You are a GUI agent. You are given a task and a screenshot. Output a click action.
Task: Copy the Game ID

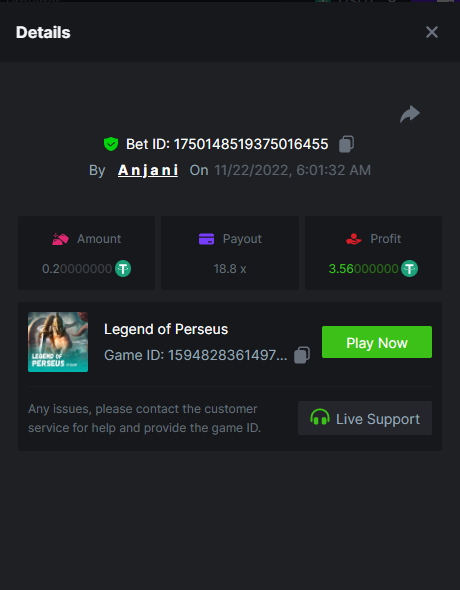pos(302,355)
